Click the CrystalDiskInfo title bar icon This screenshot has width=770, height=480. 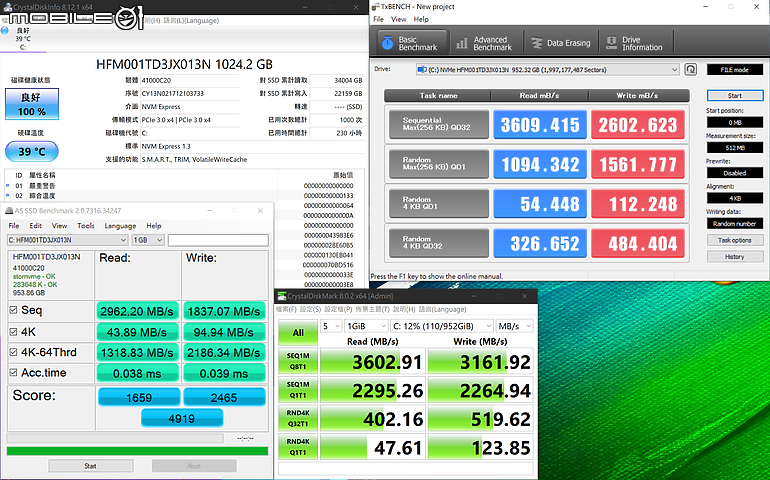click(7, 7)
